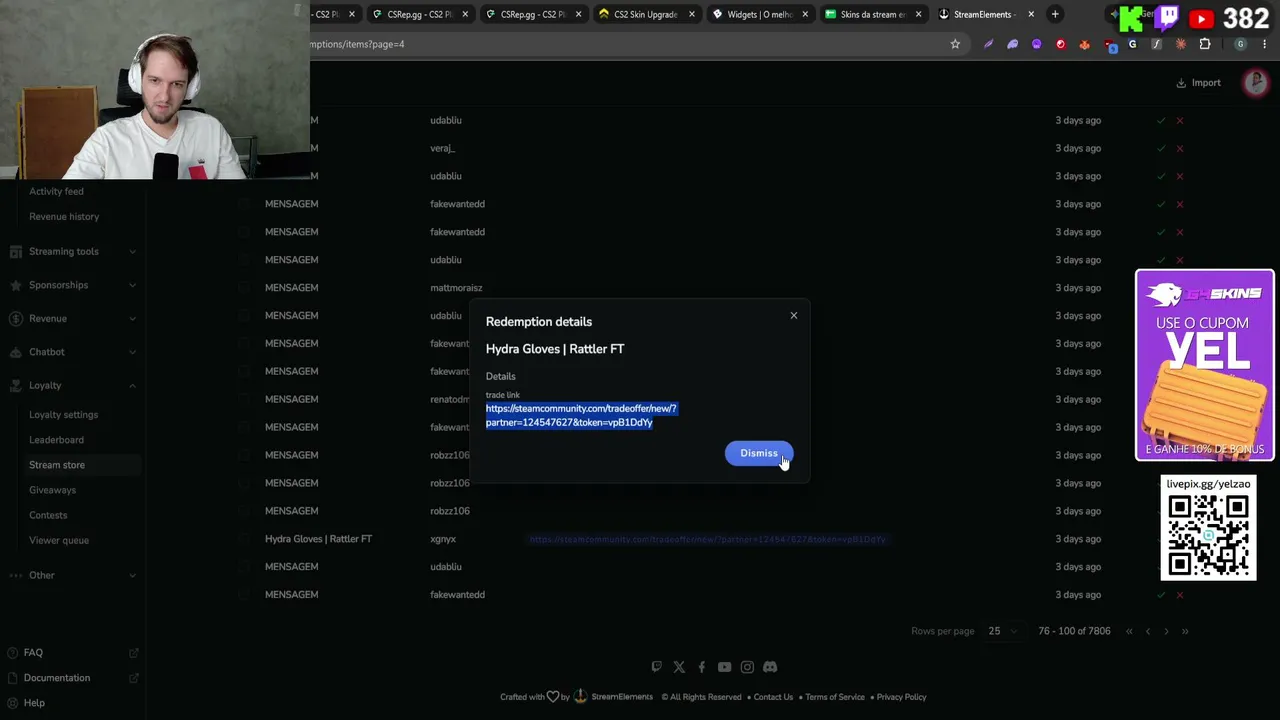The height and width of the screenshot is (720, 1280).
Task: Approve the veraj_ redemption with the checkmark
Action: tap(1161, 148)
